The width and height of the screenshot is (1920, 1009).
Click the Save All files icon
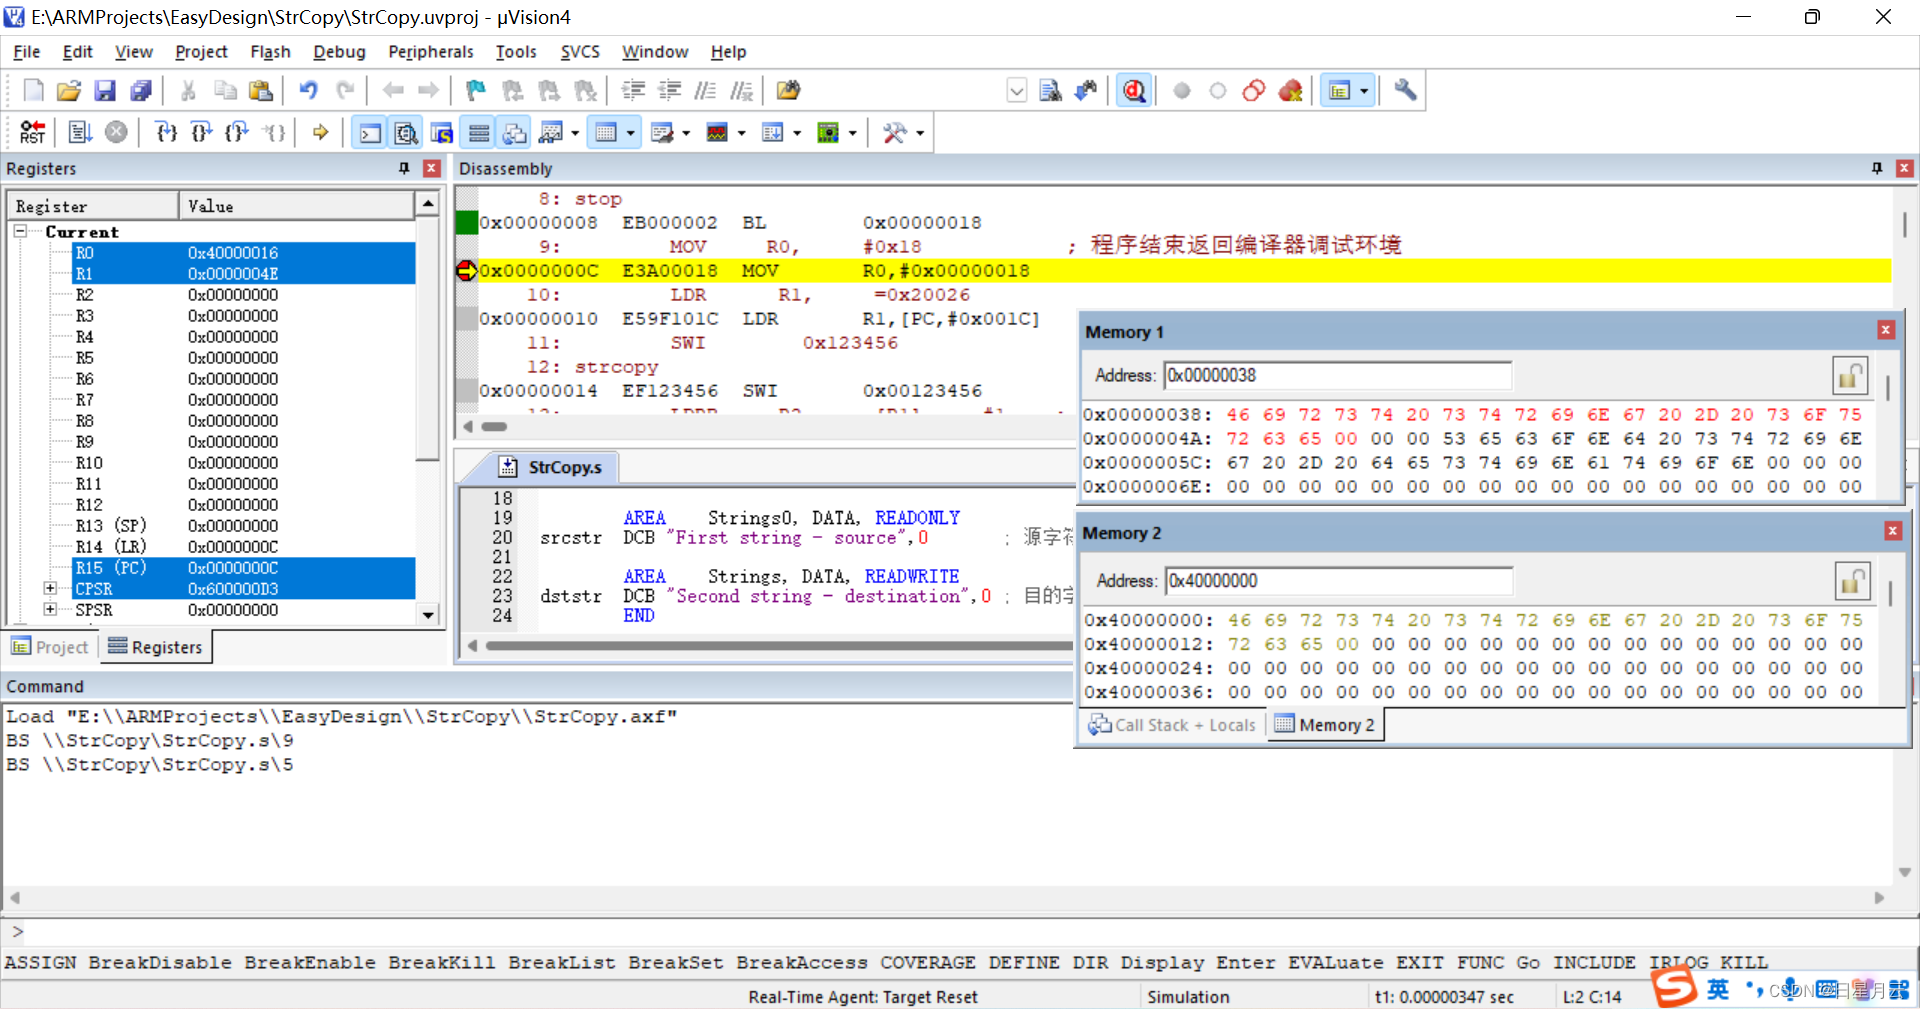pyautogui.click(x=141, y=91)
